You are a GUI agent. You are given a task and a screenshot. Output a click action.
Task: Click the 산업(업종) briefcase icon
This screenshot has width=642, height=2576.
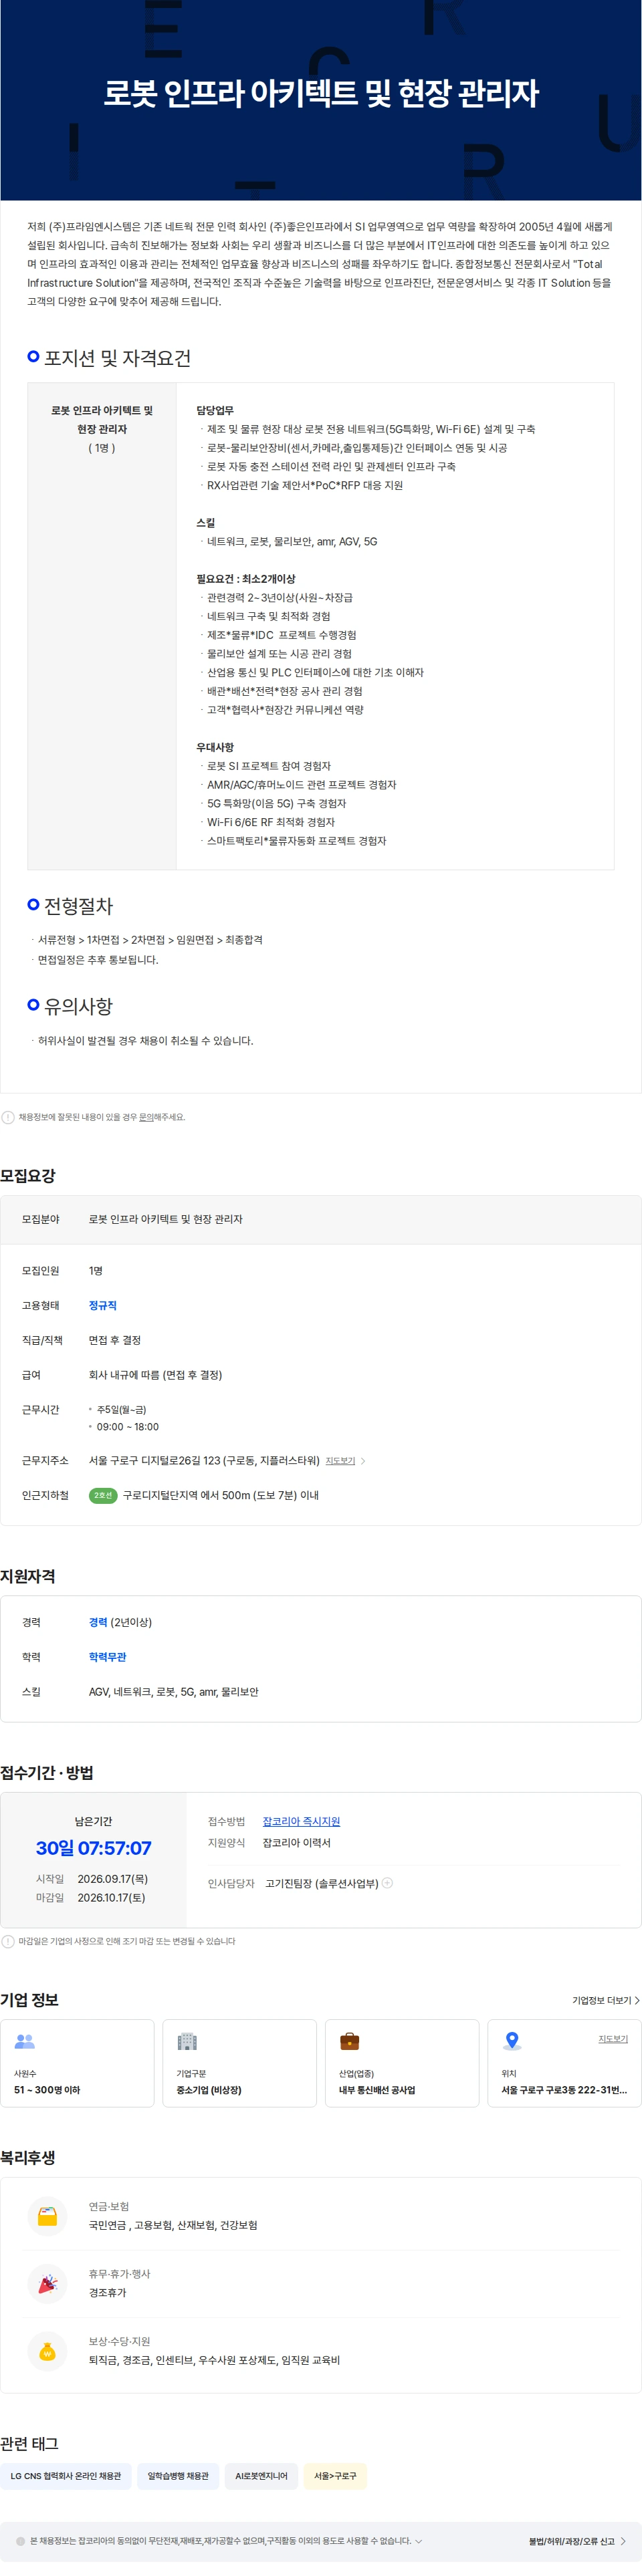click(x=349, y=2041)
